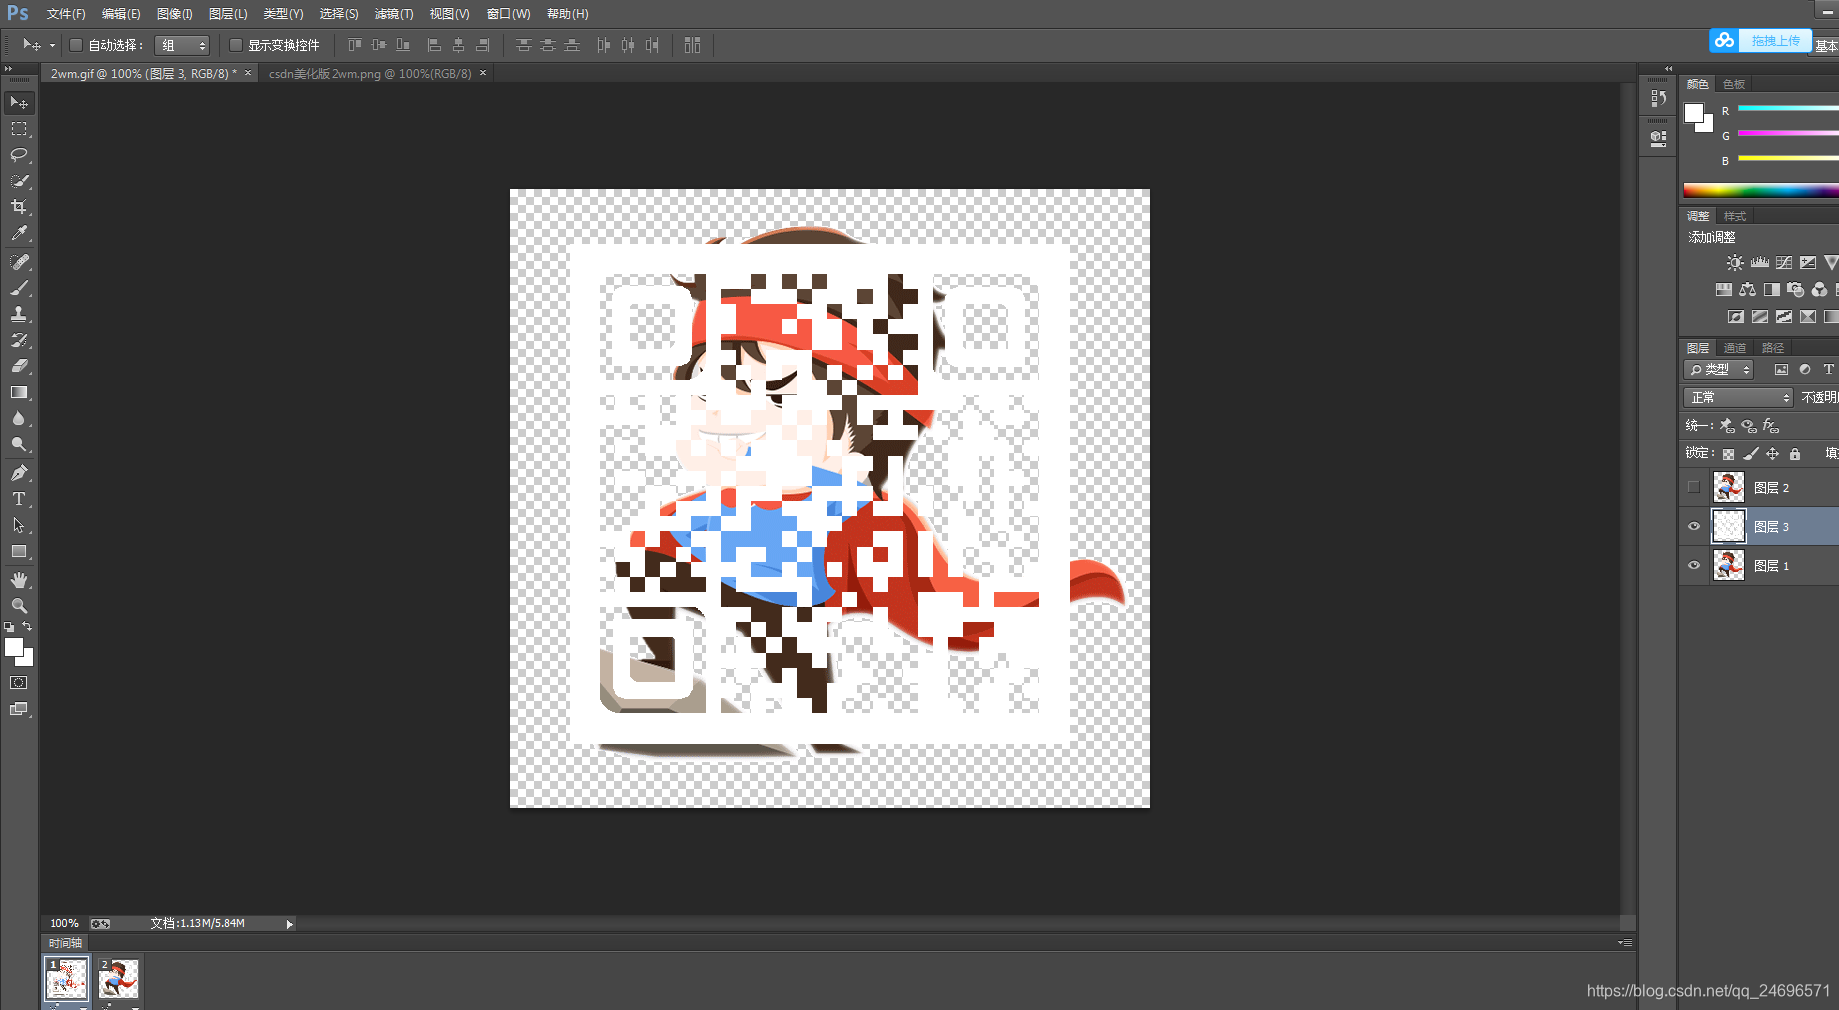Click the foreground color swatch in toolbox
The image size is (1839, 1010).
(x=14, y=648)
